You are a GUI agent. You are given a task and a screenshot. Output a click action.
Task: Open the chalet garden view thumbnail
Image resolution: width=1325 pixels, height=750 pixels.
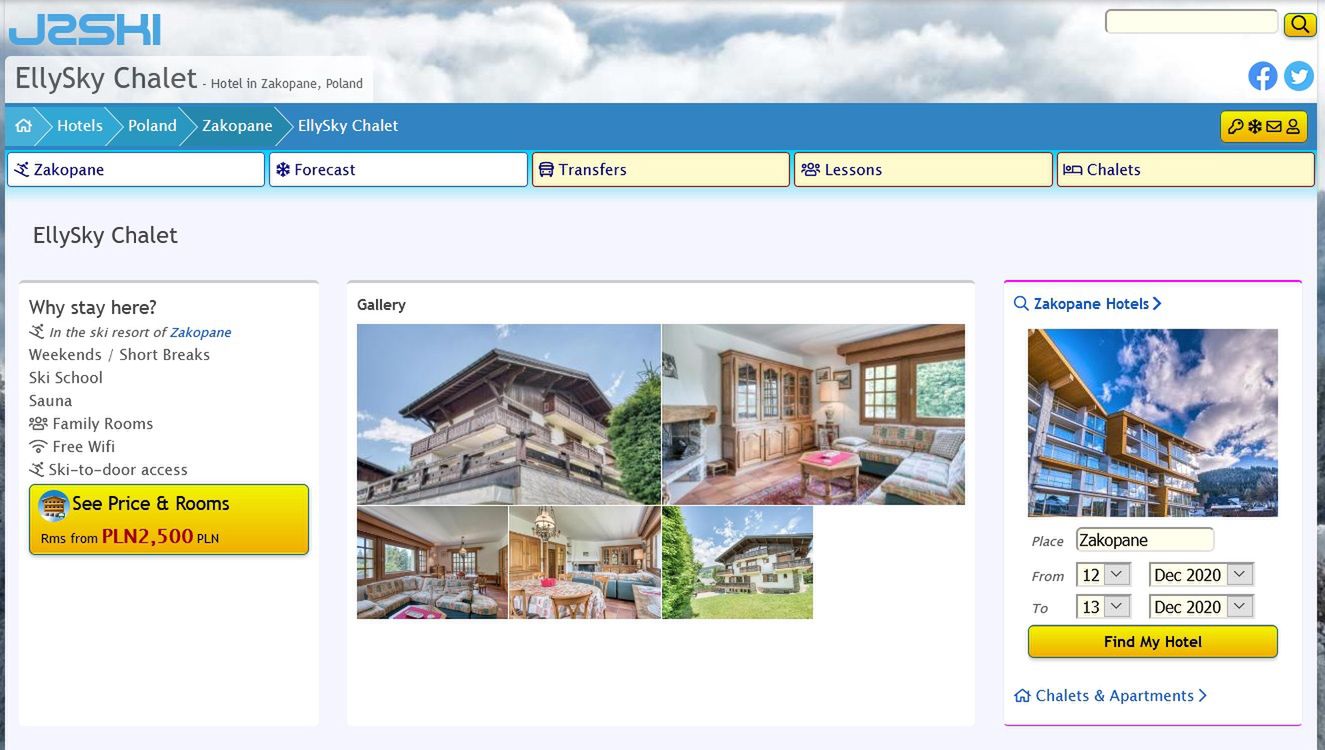737,562
